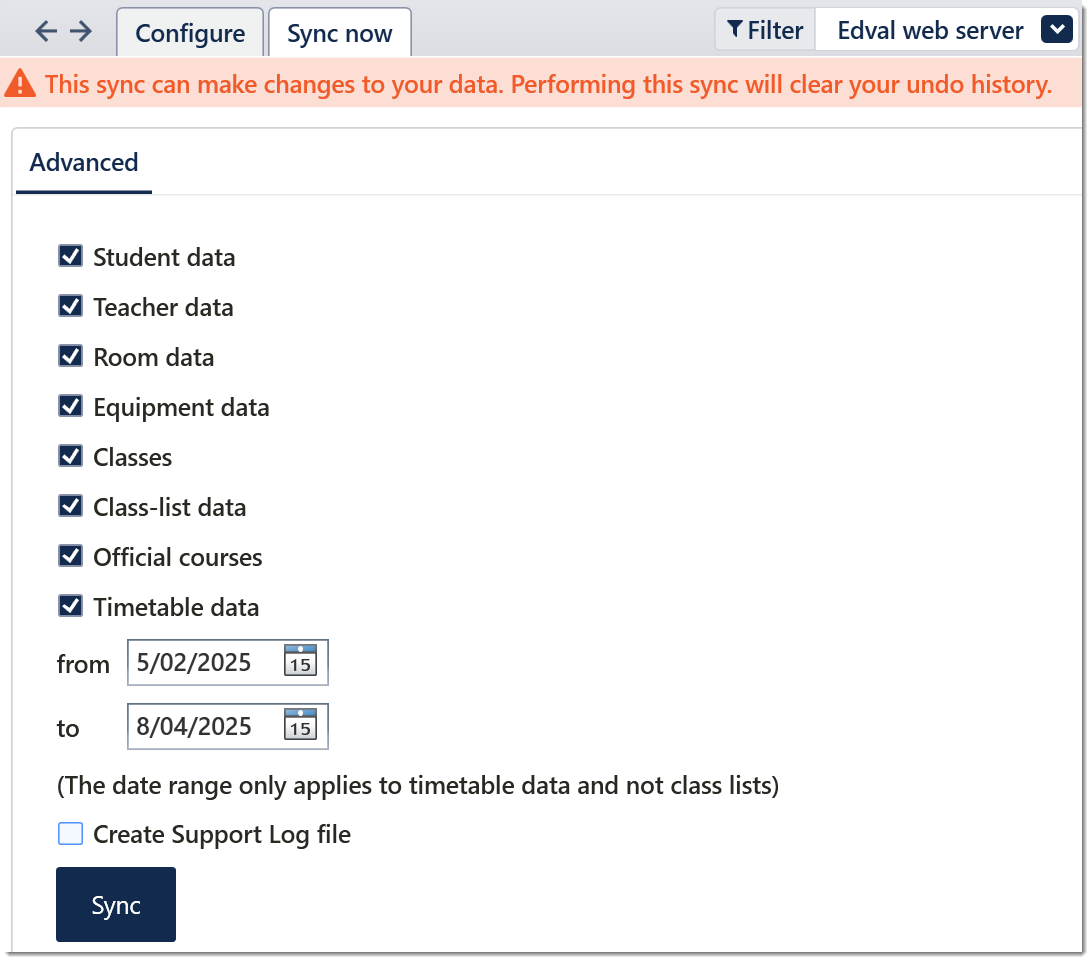Toggle the Timetable data checkbox
This screenshot has height=962, width=1092.
(x=70, y=606)
